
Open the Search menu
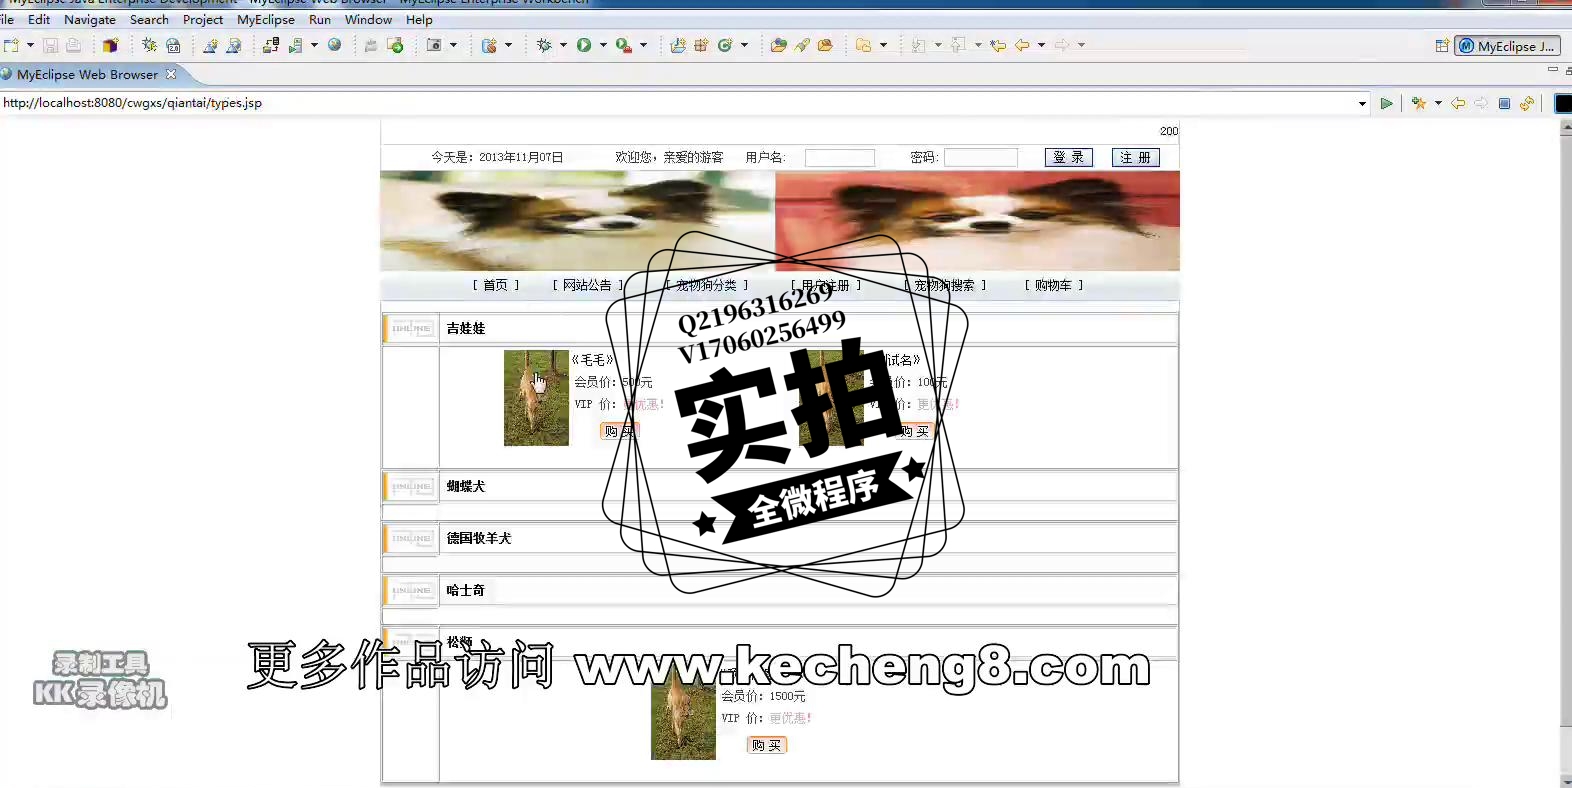(149, 19)
